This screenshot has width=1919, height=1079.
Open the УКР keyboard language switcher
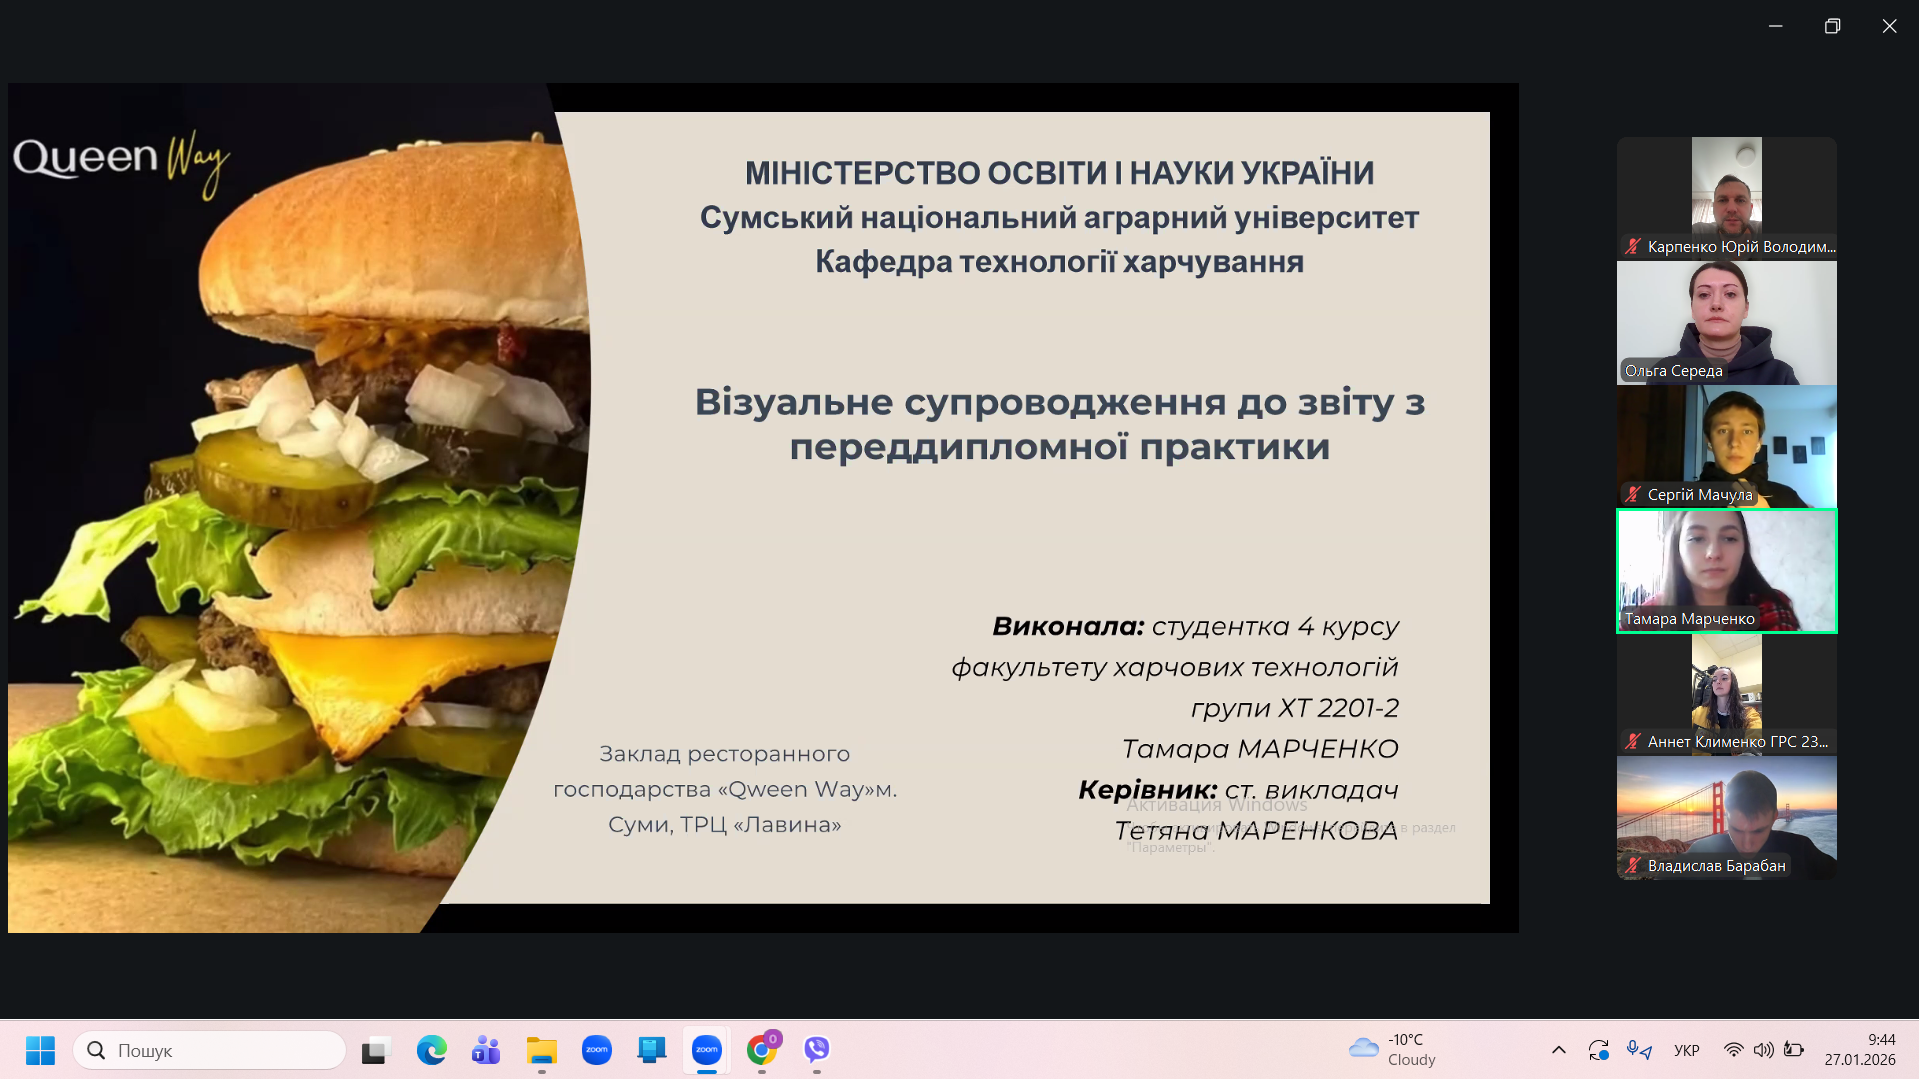click(x=1686, y=1050)
